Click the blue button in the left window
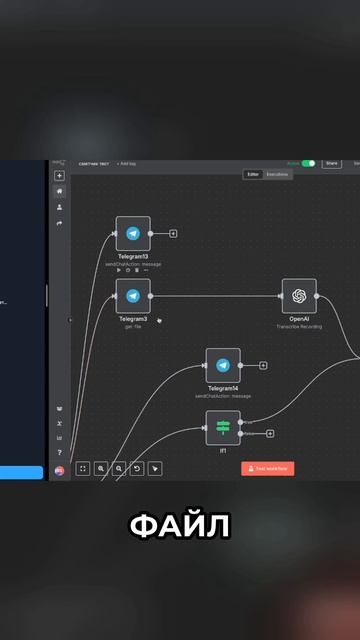The image size is (360, 640). click(x=21, y=473)
